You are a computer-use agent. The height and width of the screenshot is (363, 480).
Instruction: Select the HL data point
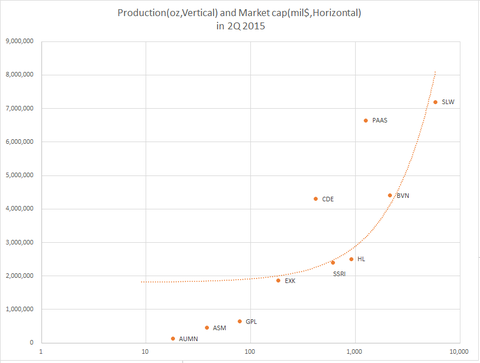[351, 259]
